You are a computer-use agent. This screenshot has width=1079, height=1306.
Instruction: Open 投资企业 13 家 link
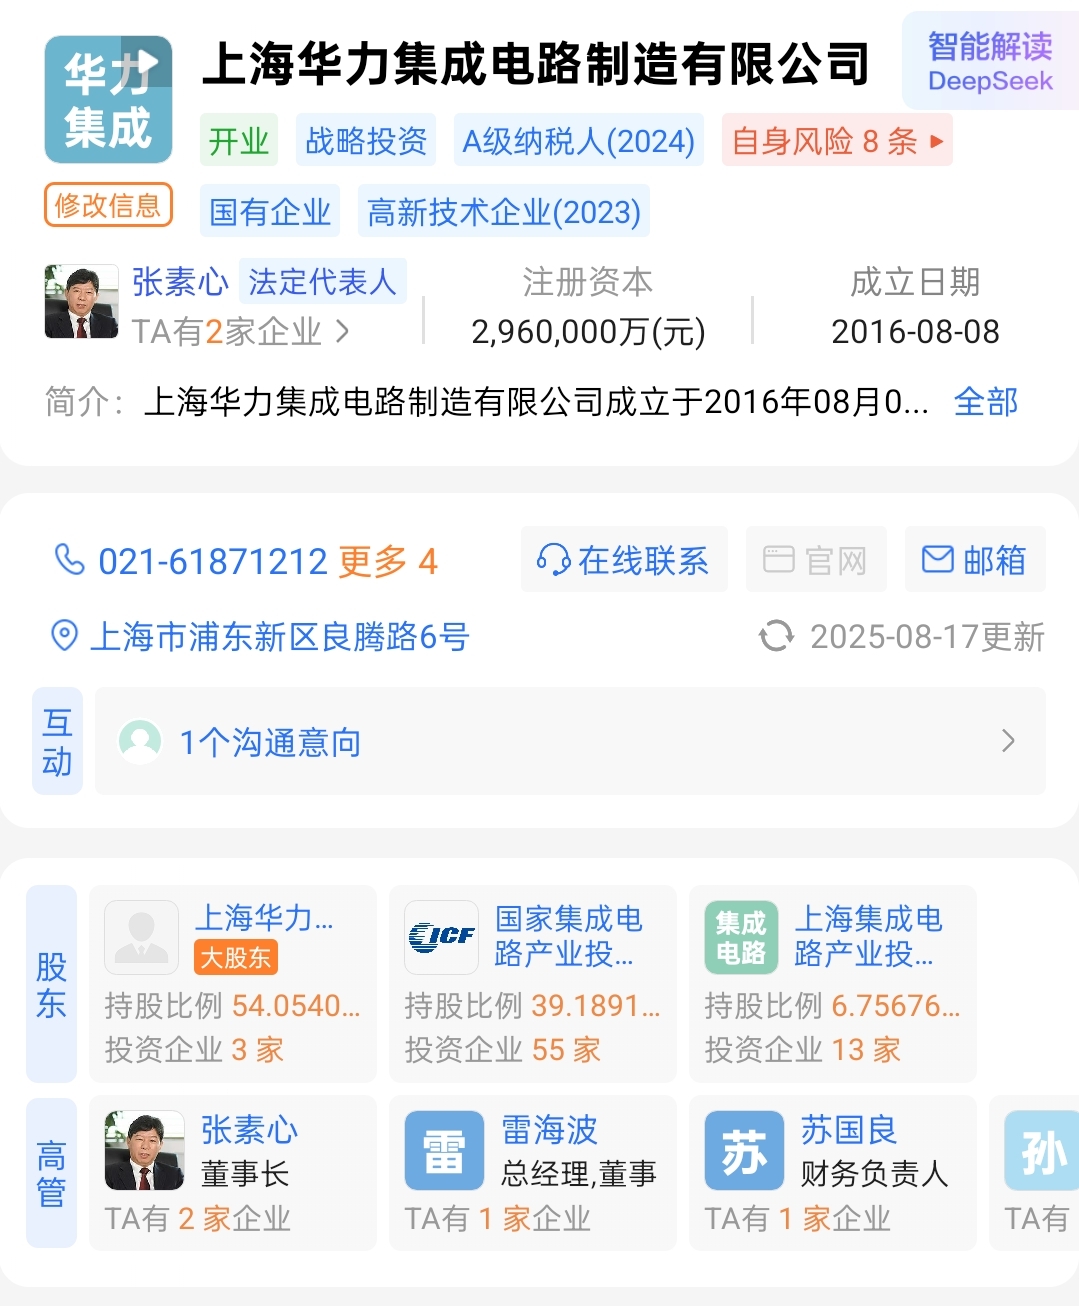803,1049
